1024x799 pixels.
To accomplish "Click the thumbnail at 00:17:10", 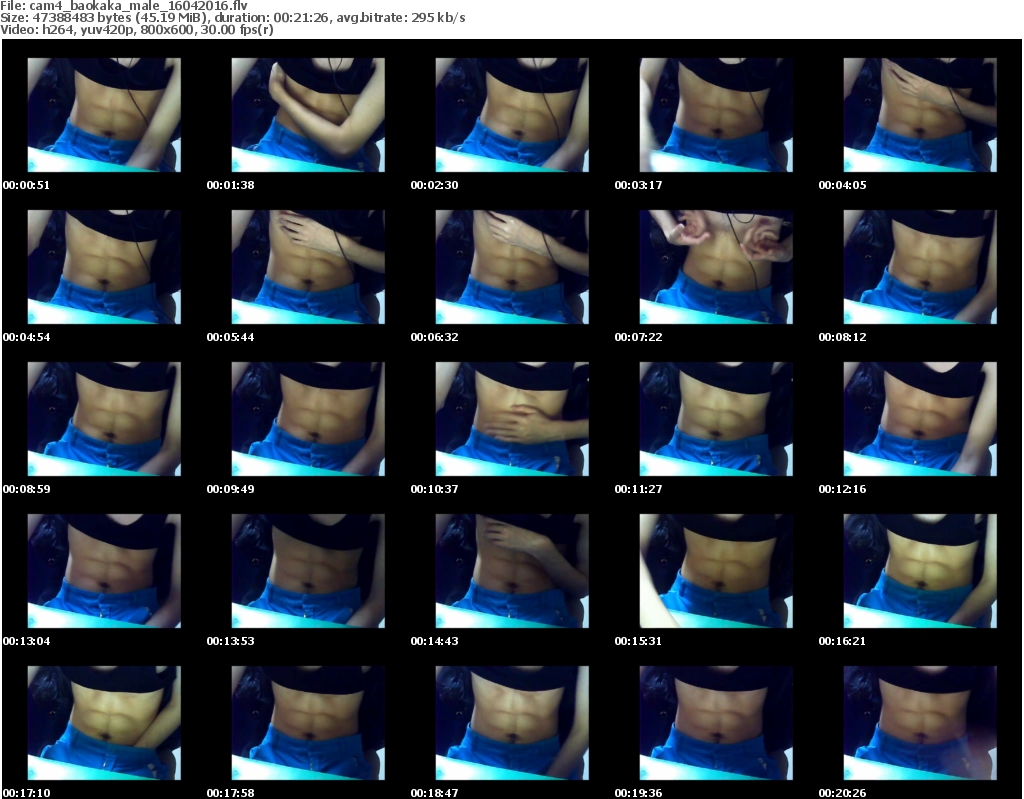I will point(104,723).
